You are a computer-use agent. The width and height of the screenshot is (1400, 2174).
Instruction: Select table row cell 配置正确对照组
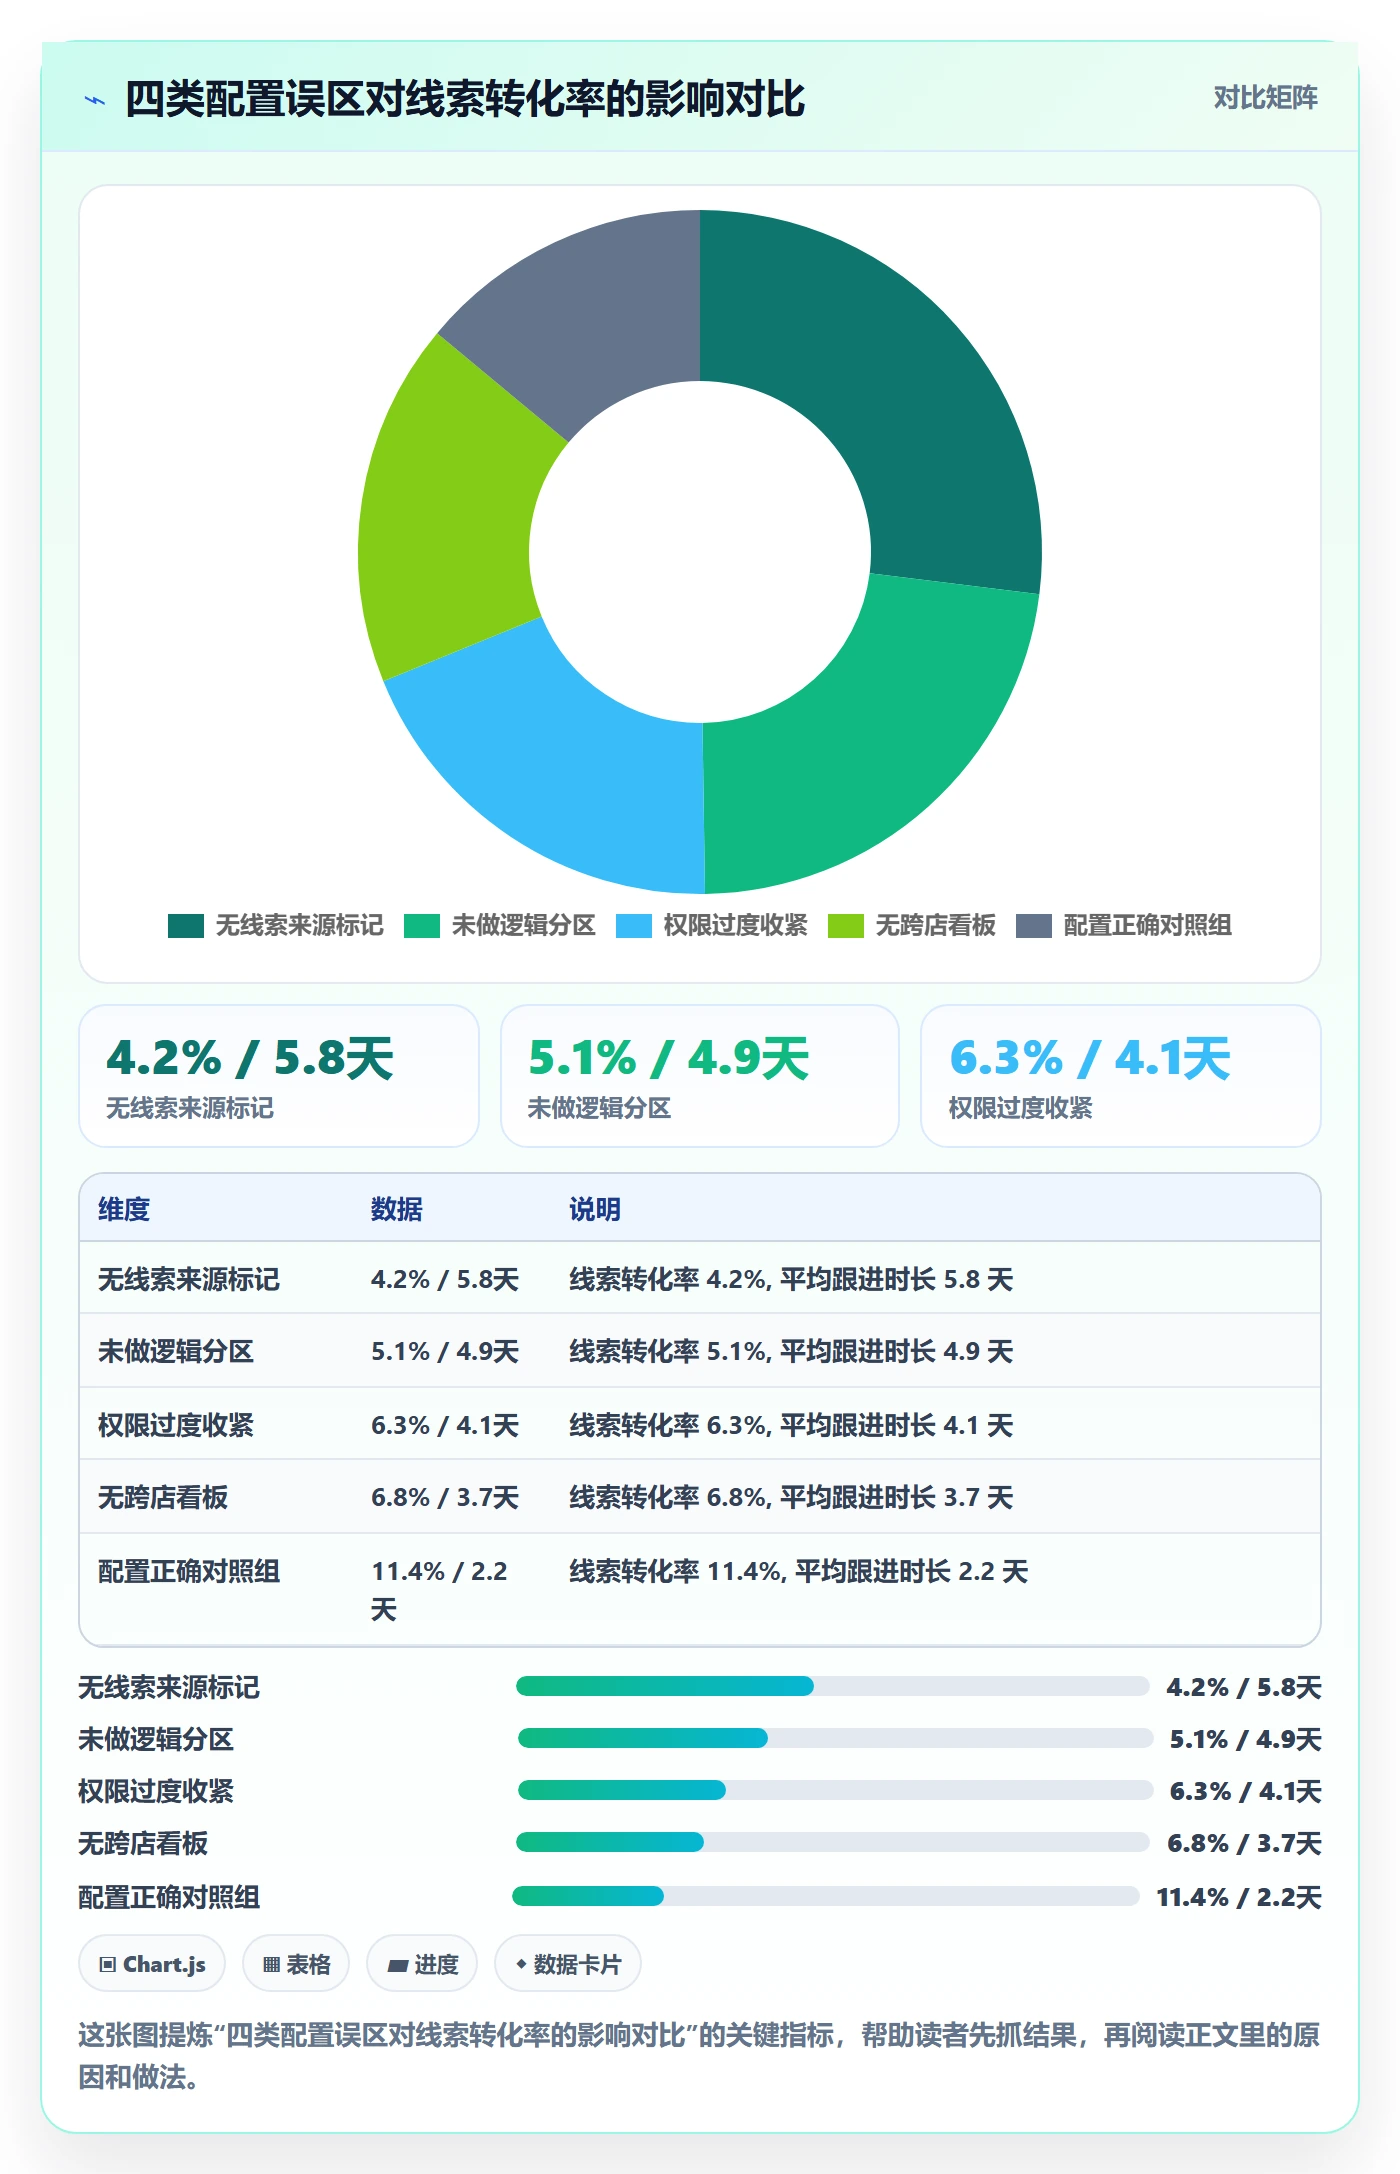189,1571
